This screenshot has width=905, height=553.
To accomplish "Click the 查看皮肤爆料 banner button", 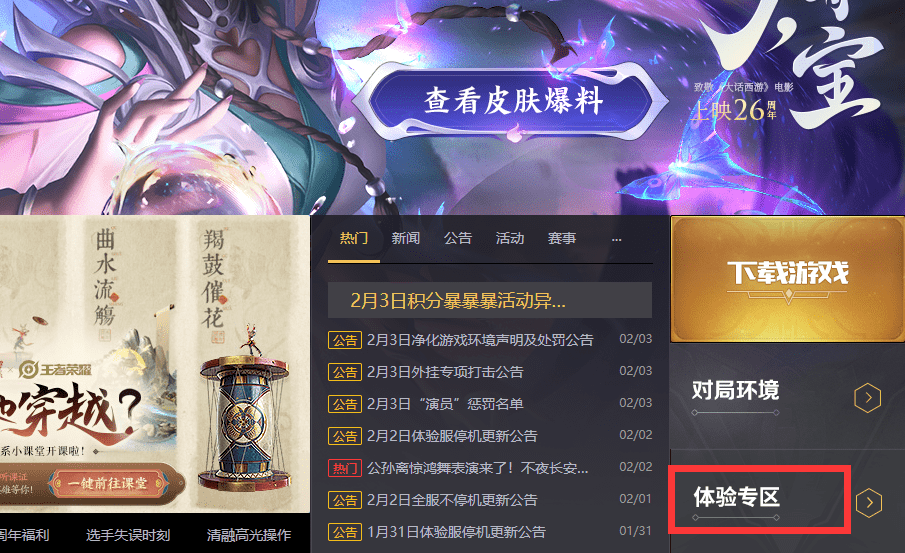I will [513, 102].
